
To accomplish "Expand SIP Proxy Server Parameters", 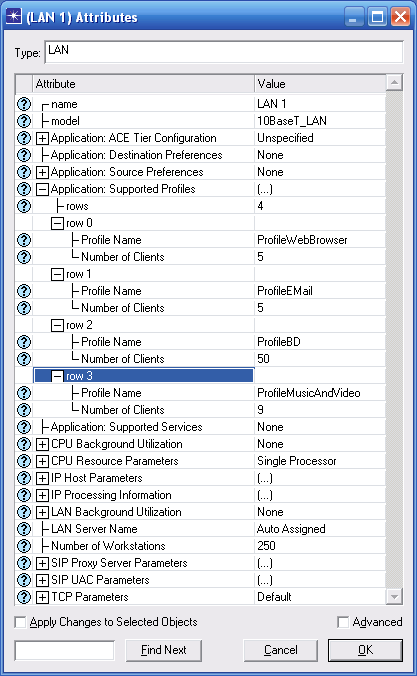I will 42,563.
